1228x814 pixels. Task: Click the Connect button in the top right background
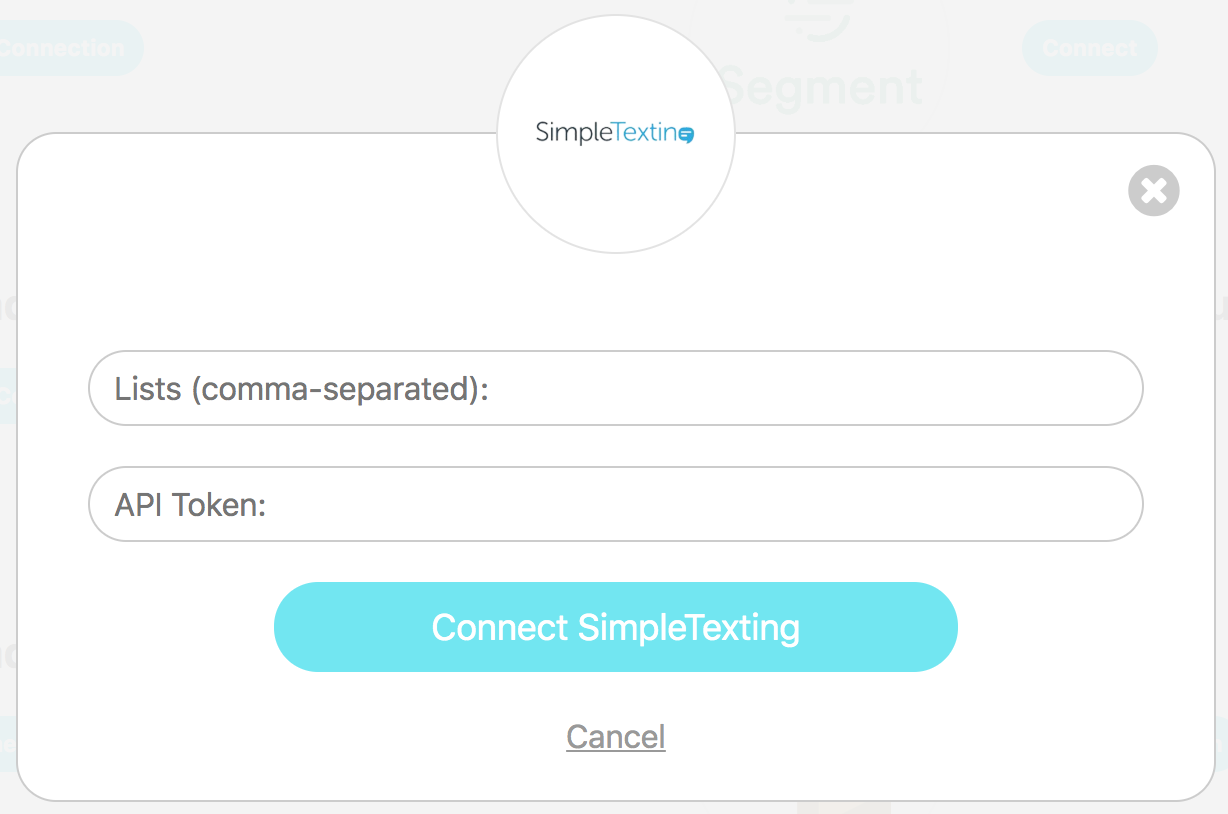[x=1089, y=47]
